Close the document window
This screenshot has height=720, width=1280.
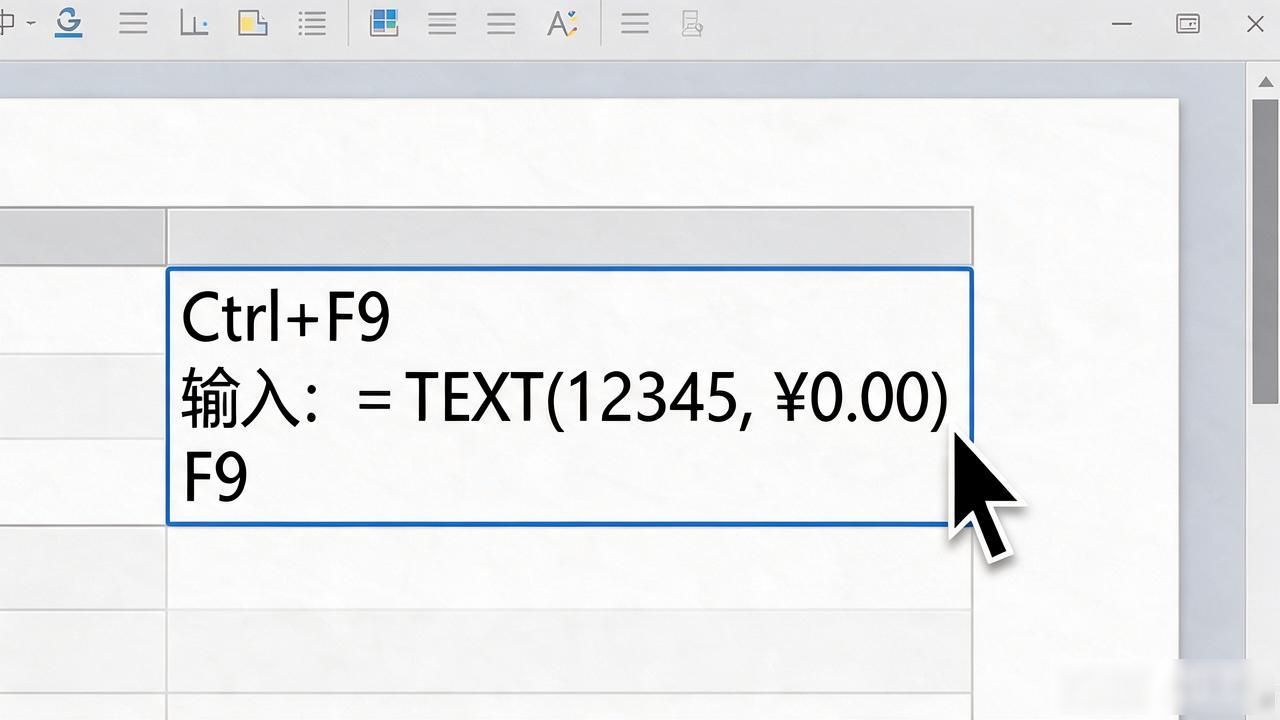1255,23
